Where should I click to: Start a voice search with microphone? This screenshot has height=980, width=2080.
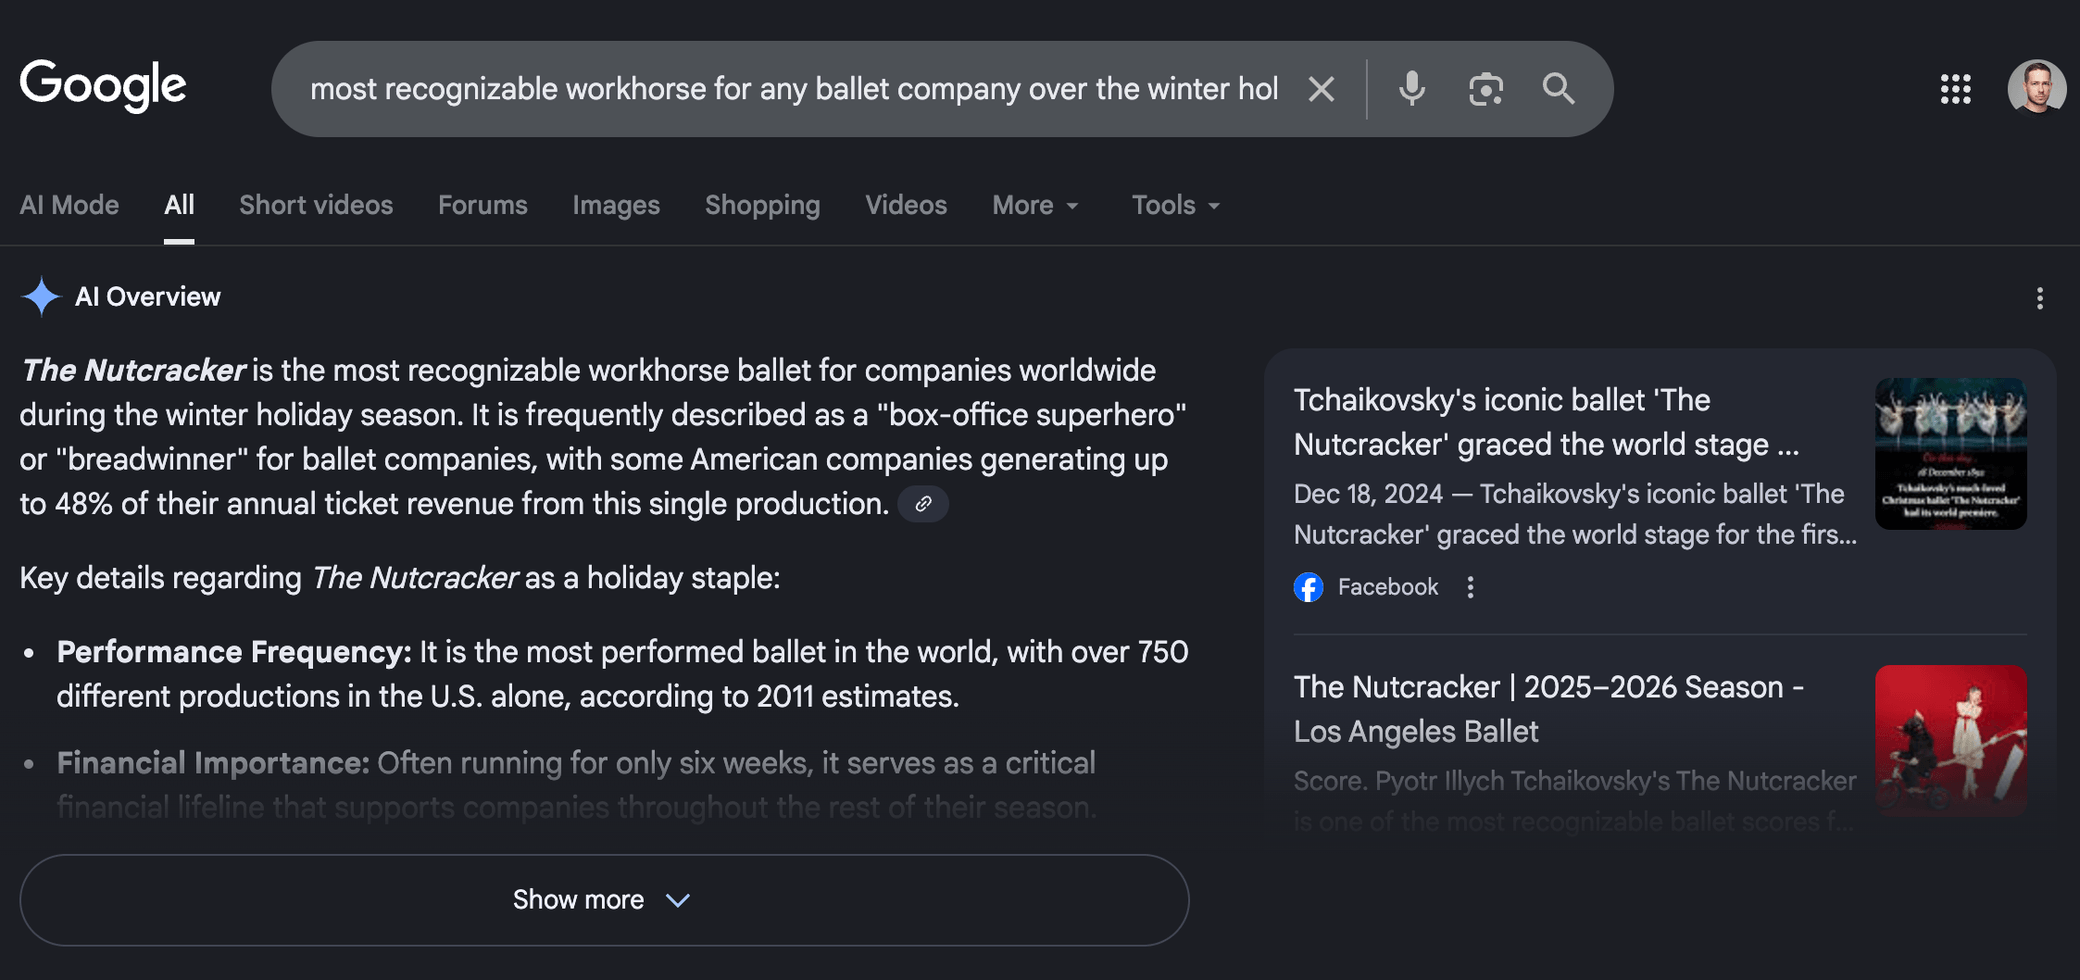point(1411,89)
